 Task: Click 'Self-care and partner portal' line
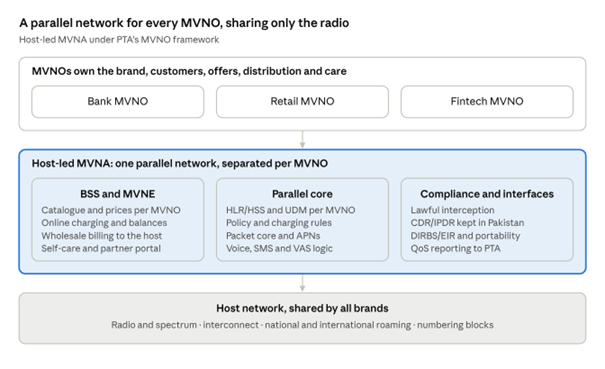tap(101, 249)
